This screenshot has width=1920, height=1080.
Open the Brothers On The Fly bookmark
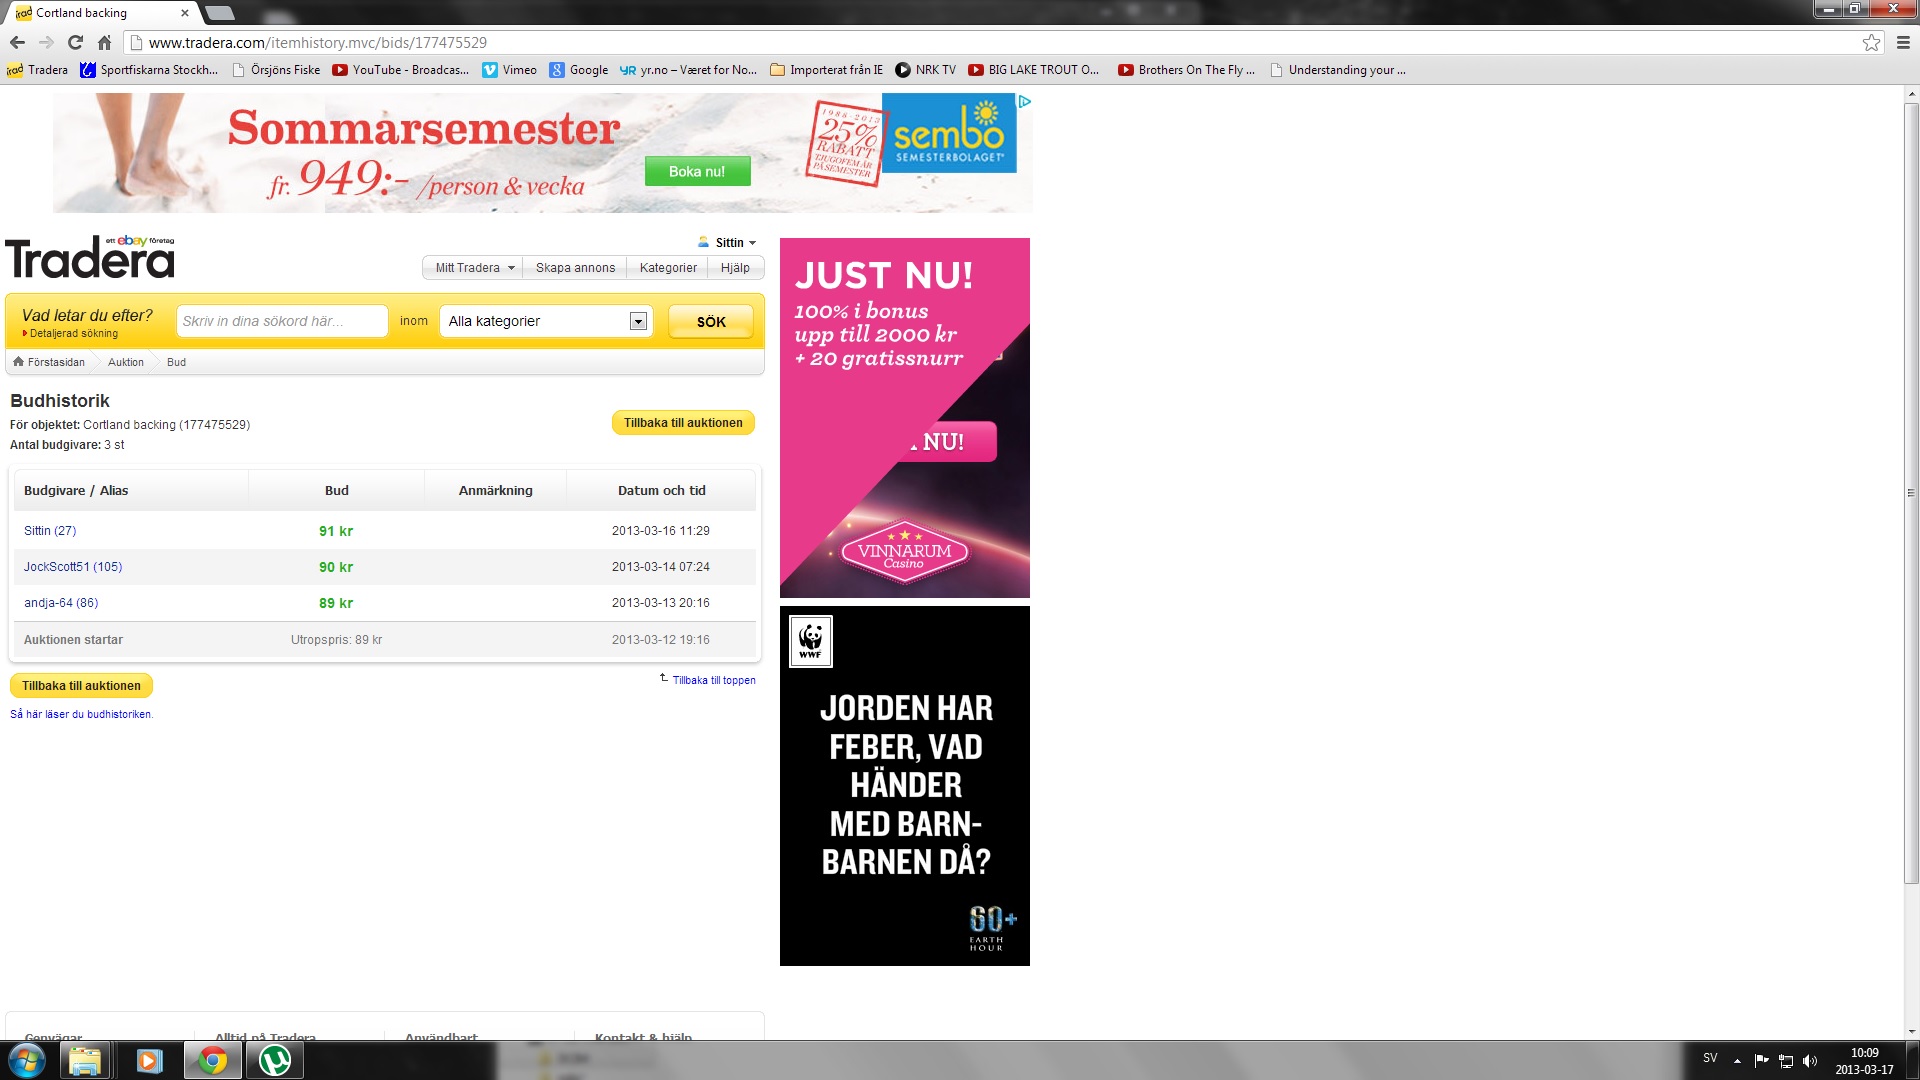point(1186,70)
